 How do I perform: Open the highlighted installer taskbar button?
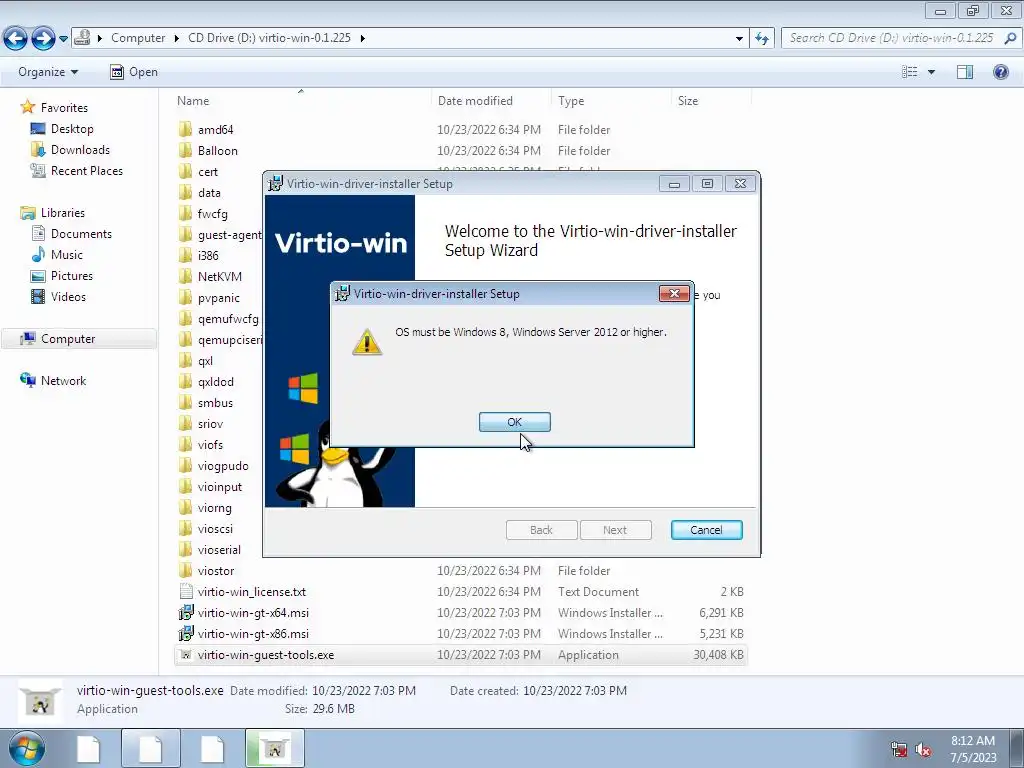click(x=275, y=748)
